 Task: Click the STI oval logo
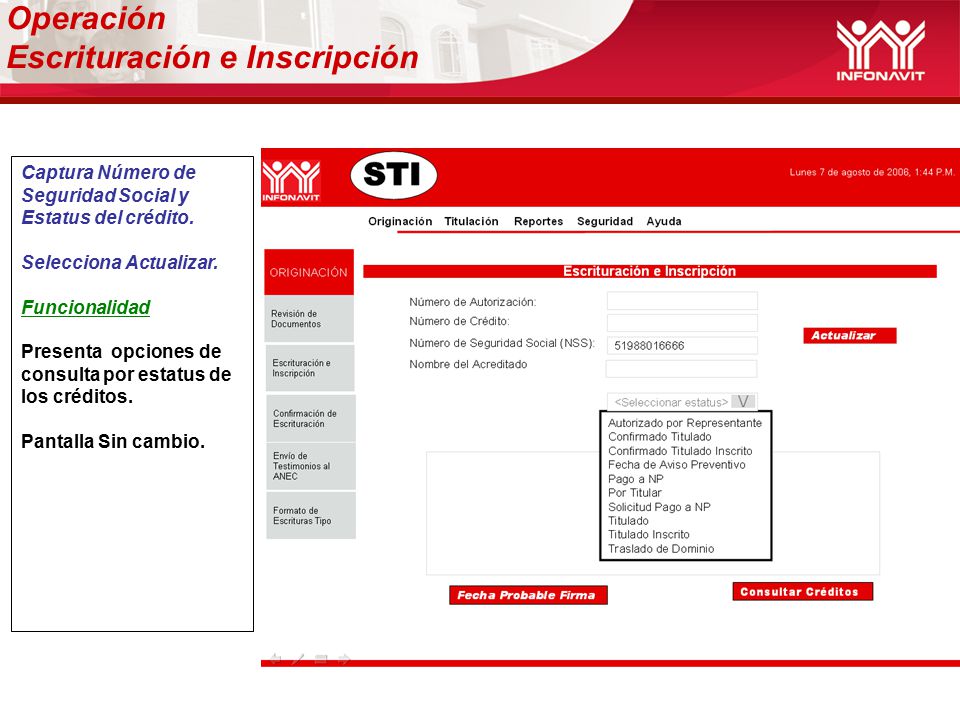click(394, 175)
